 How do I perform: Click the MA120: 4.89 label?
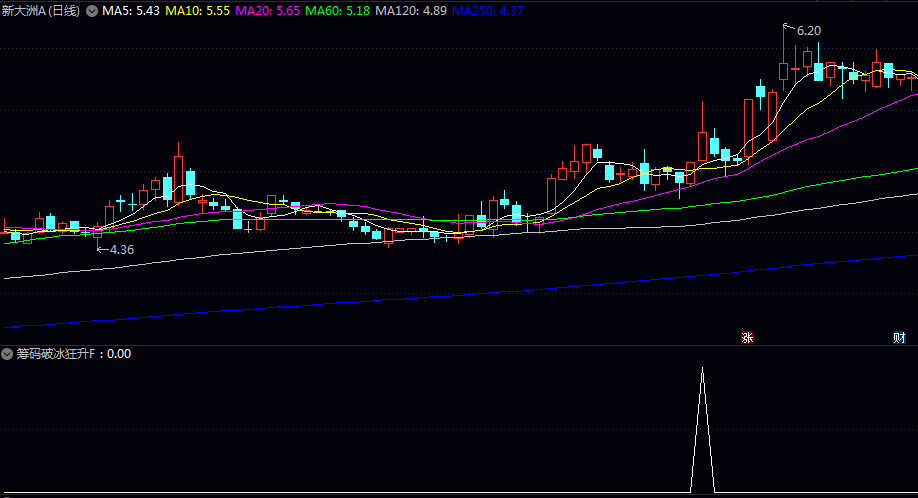tap(411, 11)
